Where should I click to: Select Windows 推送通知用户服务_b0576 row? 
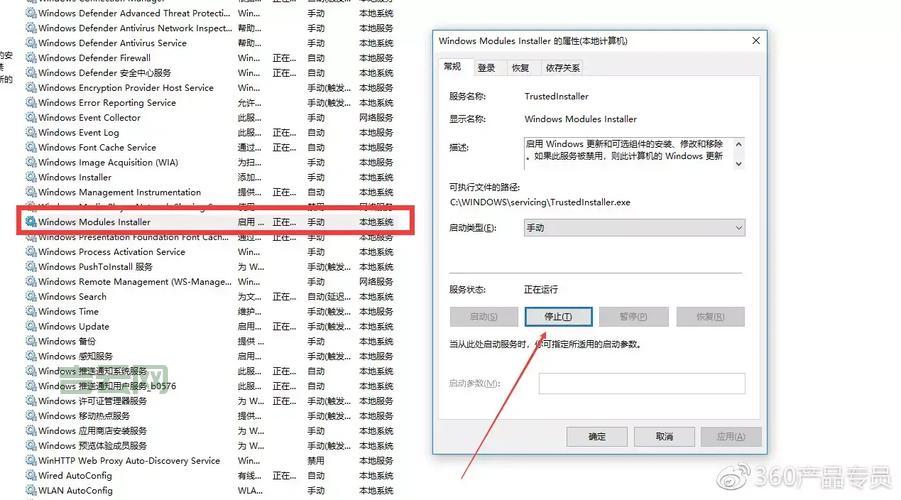210,386
